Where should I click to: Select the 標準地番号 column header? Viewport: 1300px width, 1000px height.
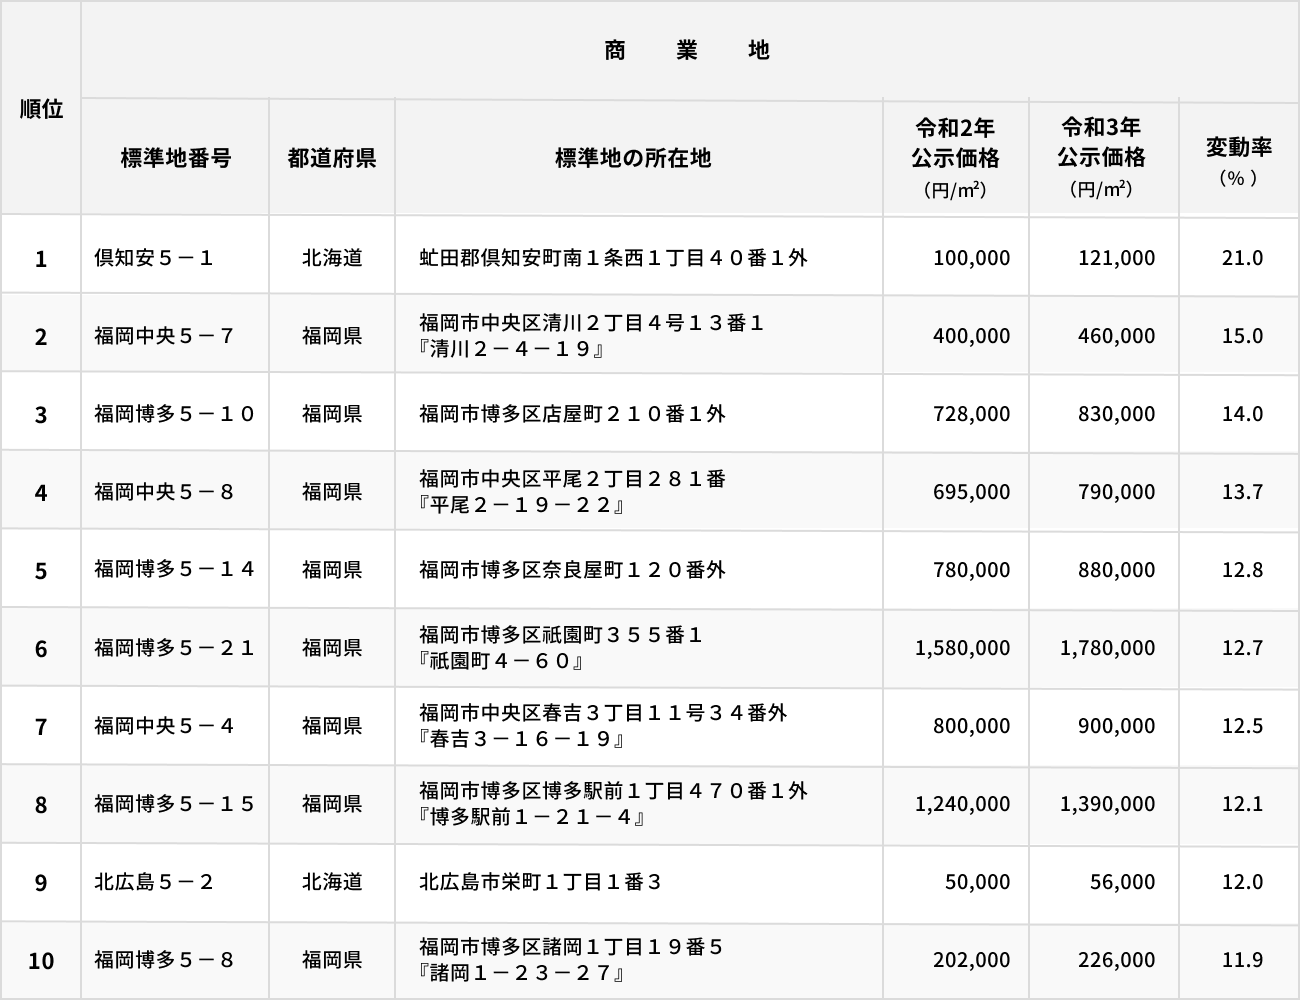(x=175, y=158)
